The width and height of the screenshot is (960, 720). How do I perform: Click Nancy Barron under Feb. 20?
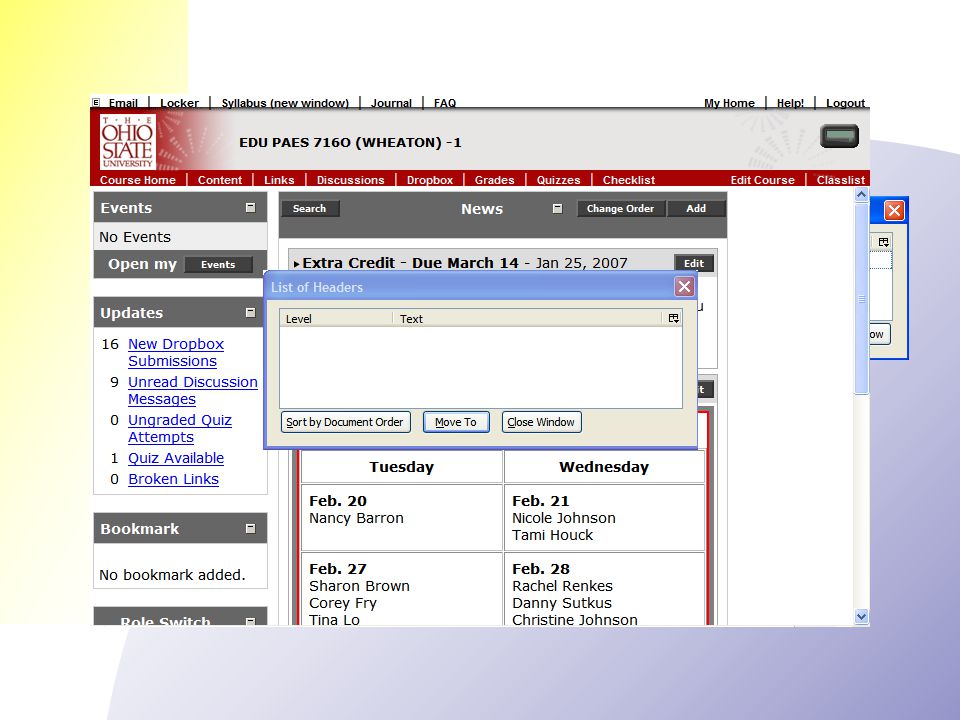point(356,518)
